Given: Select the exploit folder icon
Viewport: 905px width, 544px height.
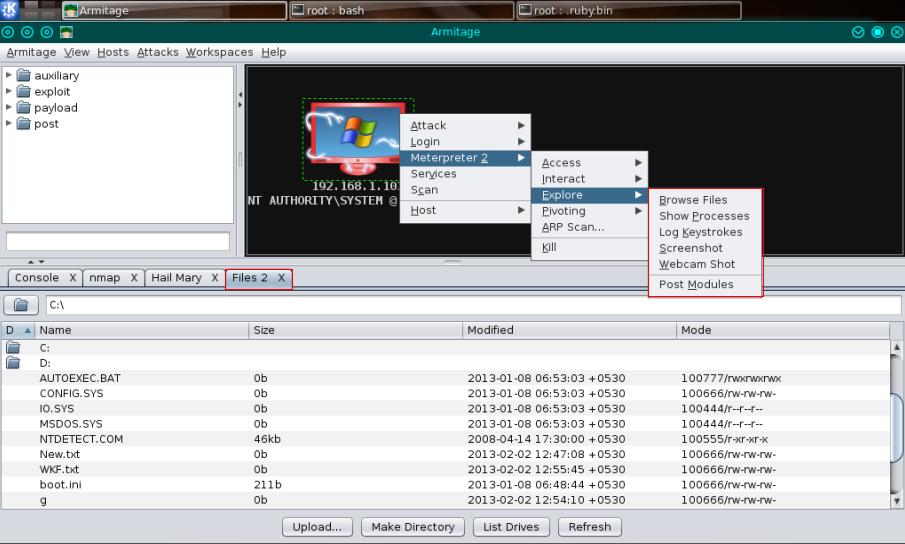Looking at the screenshot, I should (24, 91).
